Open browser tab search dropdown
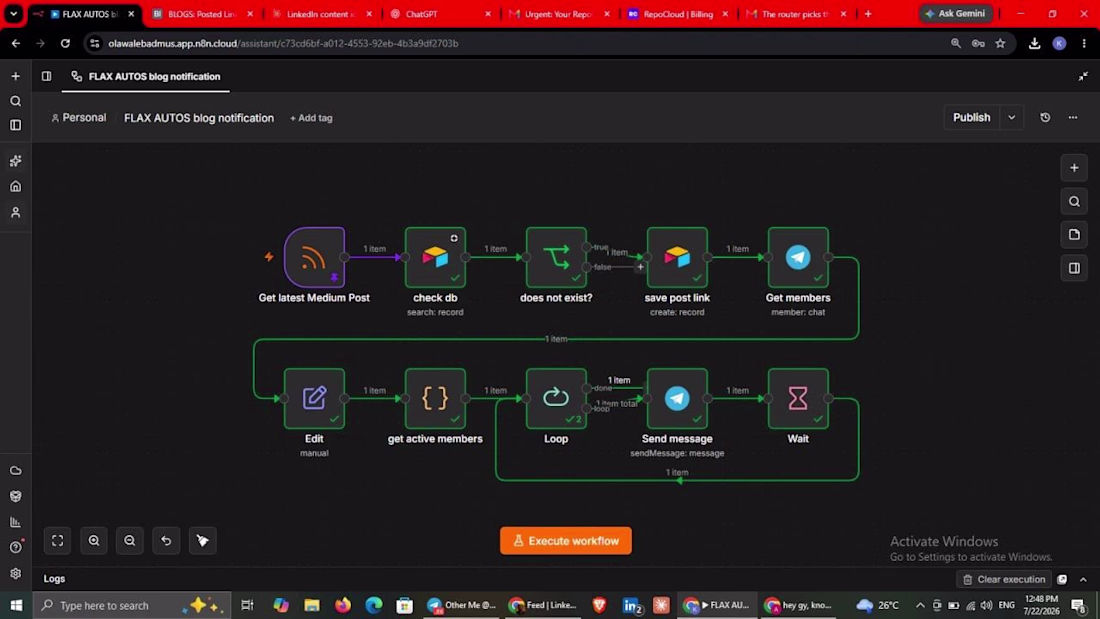 click(13, 13)
